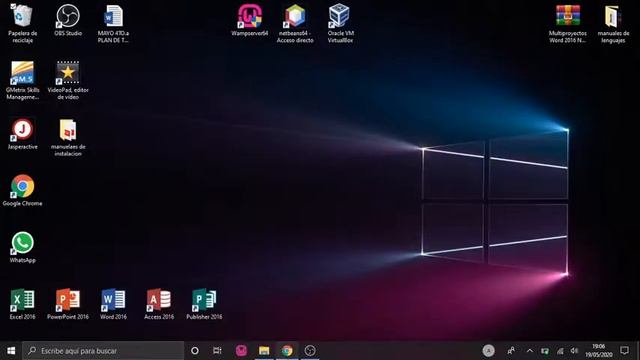Select the Access 2016 desktop shortcut
Screen dimensions: 640x360
159,304
